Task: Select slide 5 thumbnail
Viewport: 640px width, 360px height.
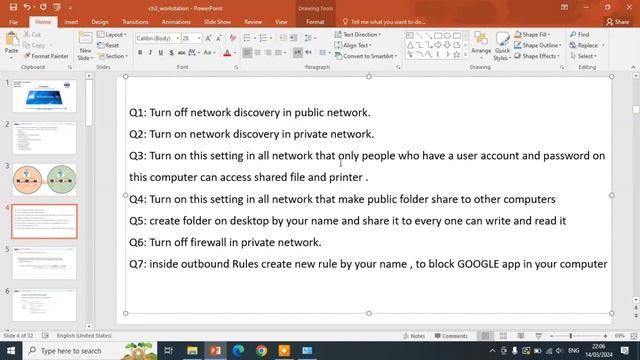Action: pos(44,263)
